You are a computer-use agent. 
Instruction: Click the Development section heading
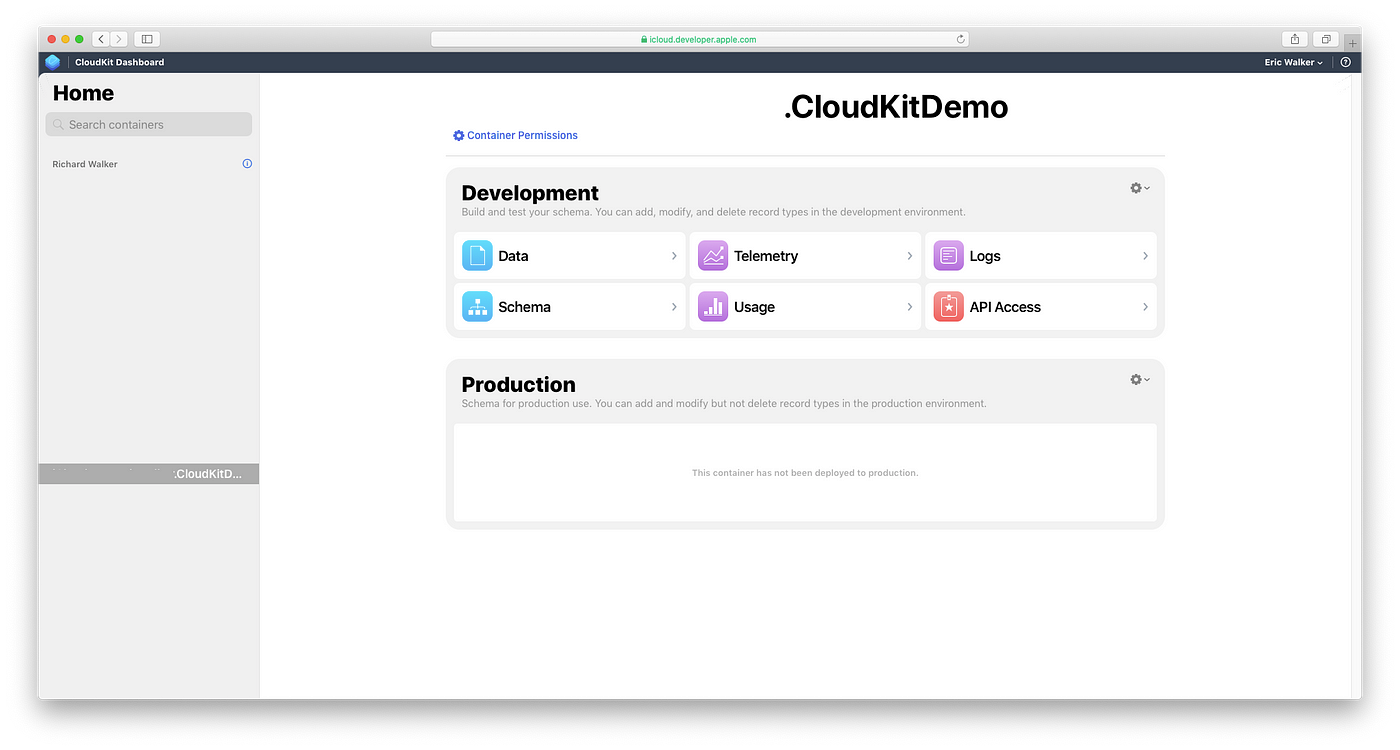click(x=530, y=193)
